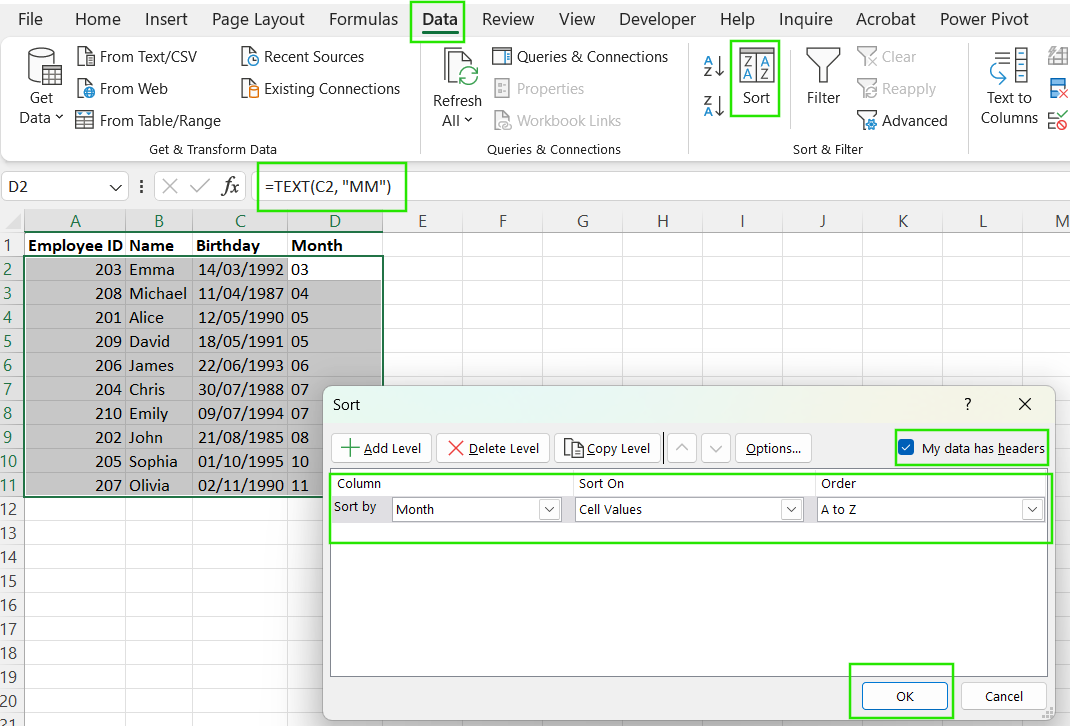Image resolution: width=1070 pixels, height=726 pixels.
Task: Select the Month header cell
Action: (x=335, y=245)
